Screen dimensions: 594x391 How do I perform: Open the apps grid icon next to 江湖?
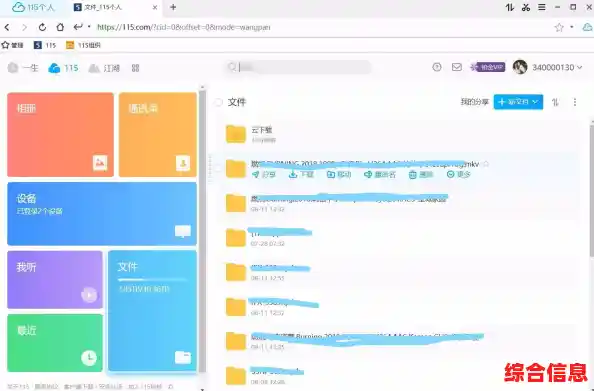pos(136,68)
